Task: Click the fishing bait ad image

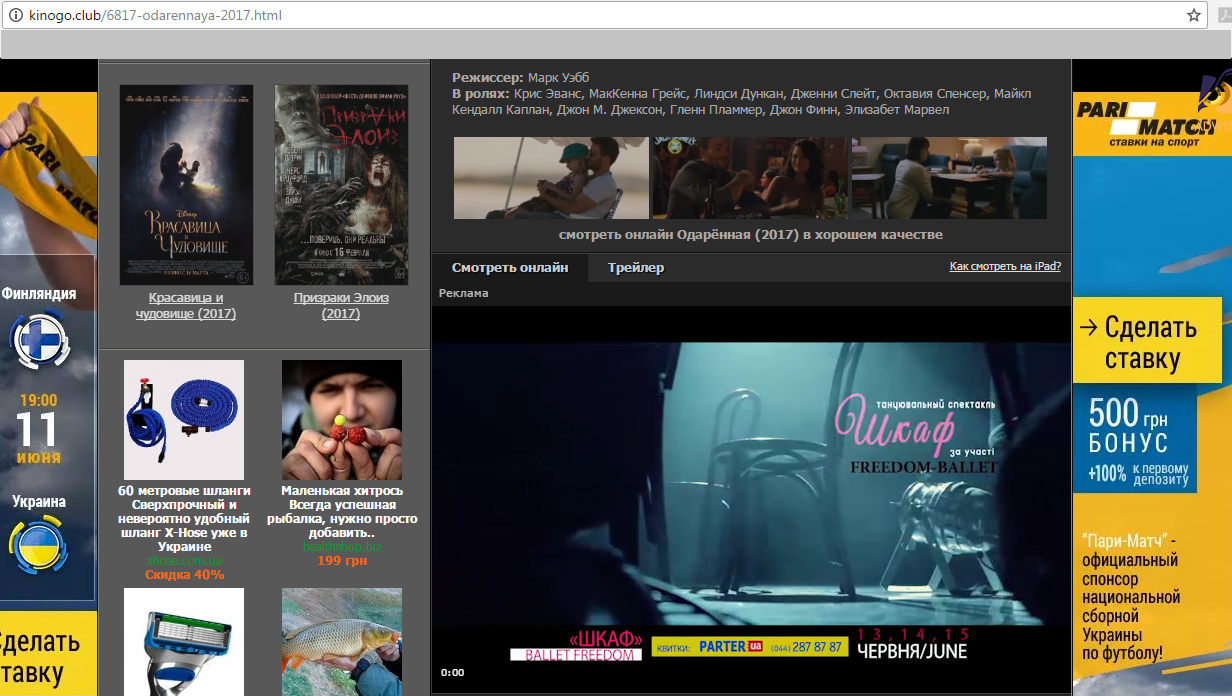Action: tap(341, 420)
